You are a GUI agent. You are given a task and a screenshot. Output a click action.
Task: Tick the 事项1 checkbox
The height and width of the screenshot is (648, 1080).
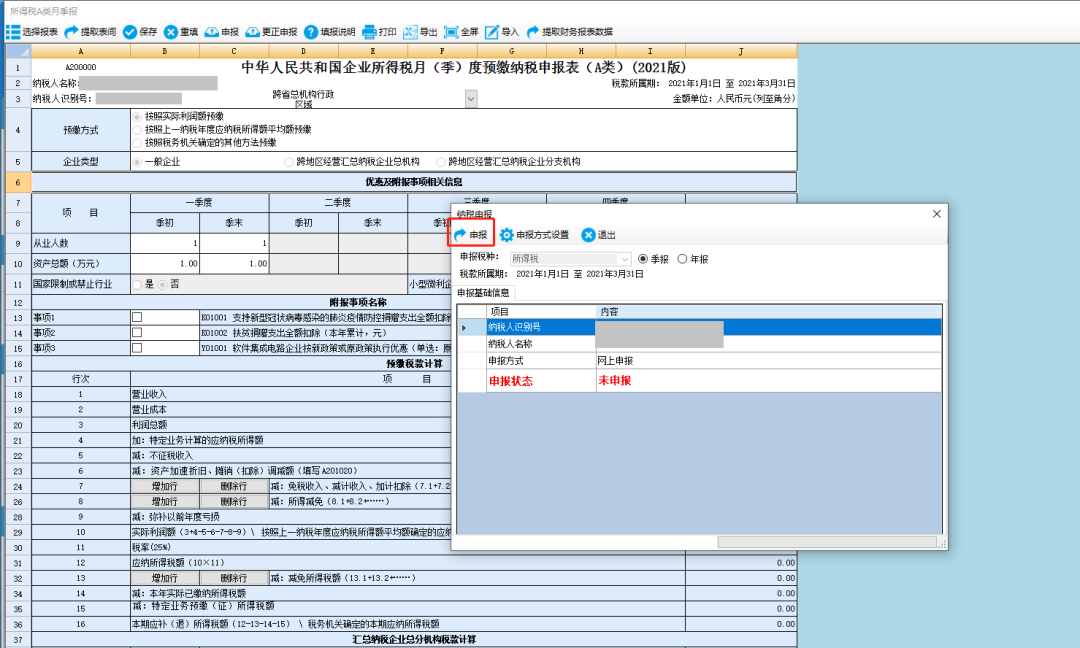137,317
